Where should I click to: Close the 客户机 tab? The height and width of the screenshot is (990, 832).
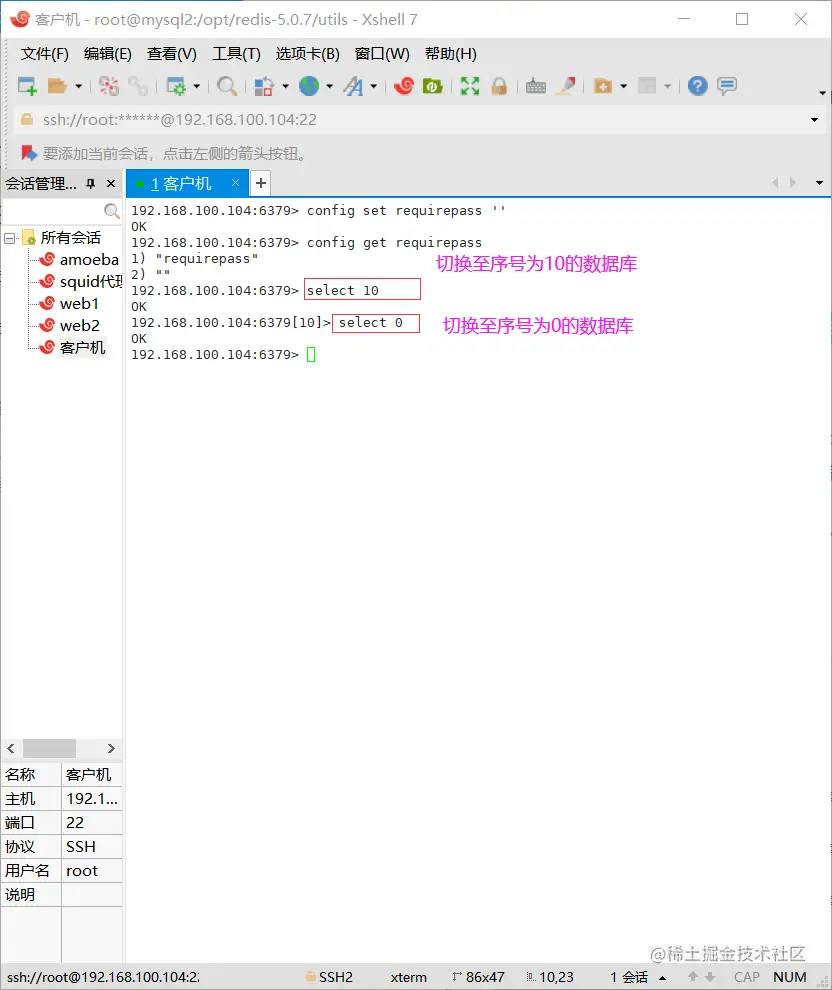235,182
